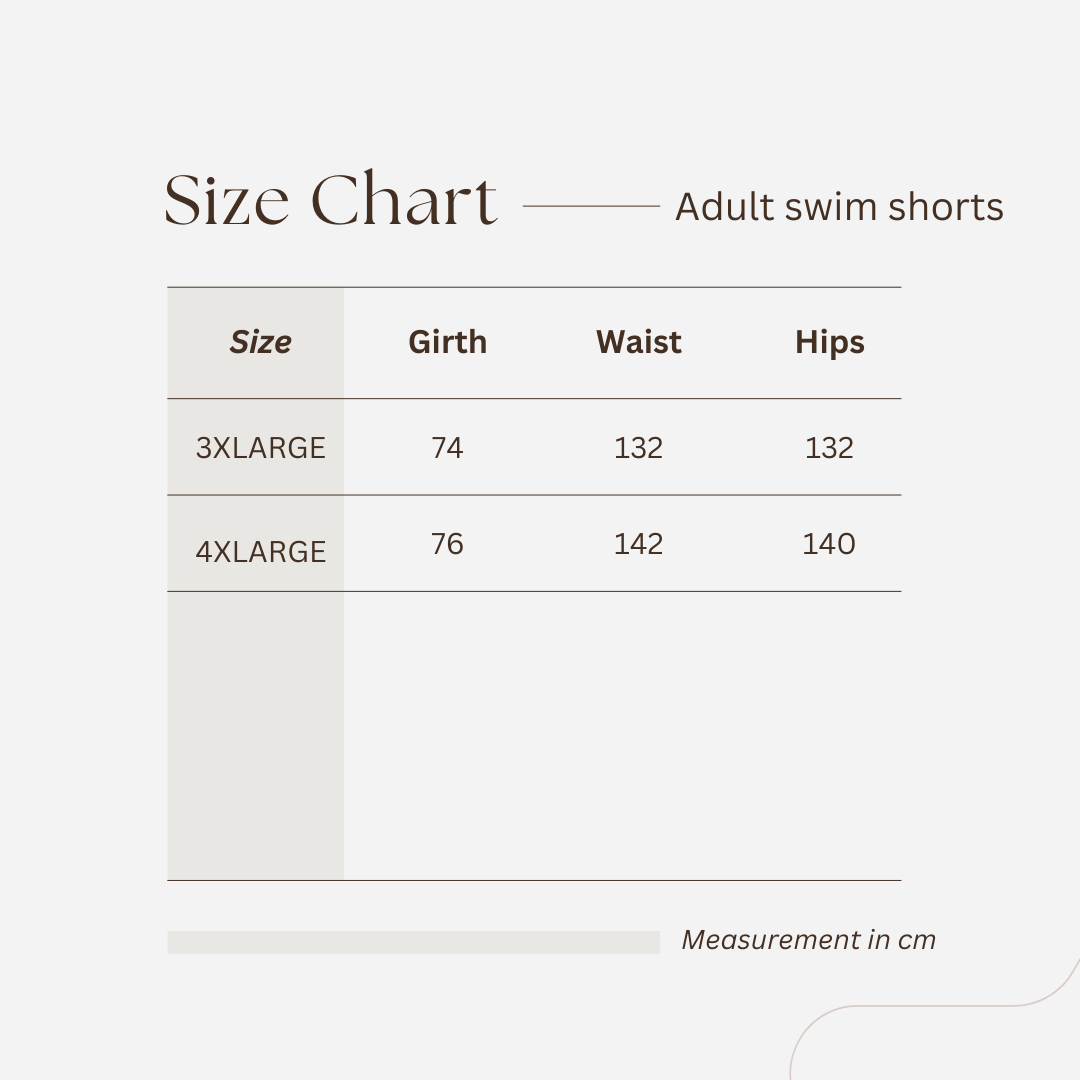Click the empty gray column below 4XLARGE
The width and height of the screenshot is (1080, 1080).
click(255, 735)
